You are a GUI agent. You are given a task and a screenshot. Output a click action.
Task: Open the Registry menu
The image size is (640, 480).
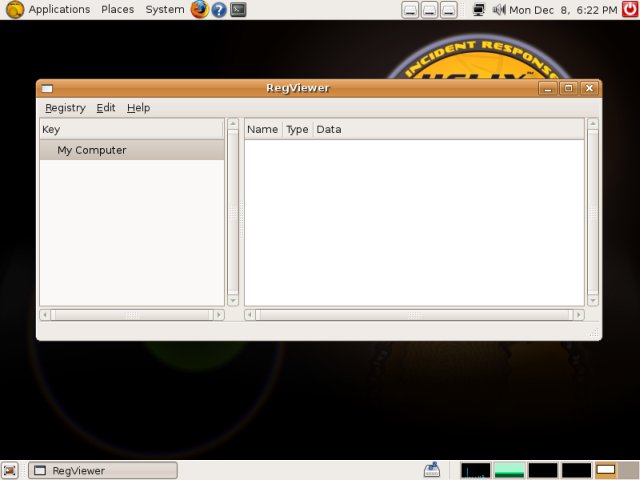65,108
